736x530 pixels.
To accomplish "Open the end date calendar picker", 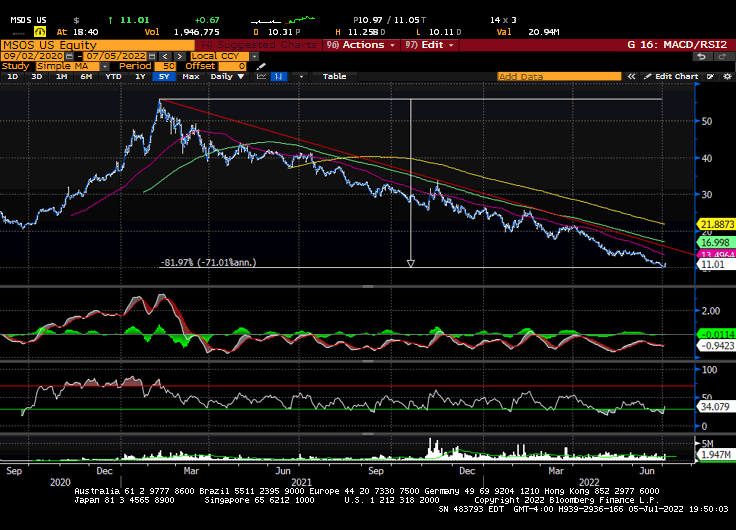I will coord(152,56).
